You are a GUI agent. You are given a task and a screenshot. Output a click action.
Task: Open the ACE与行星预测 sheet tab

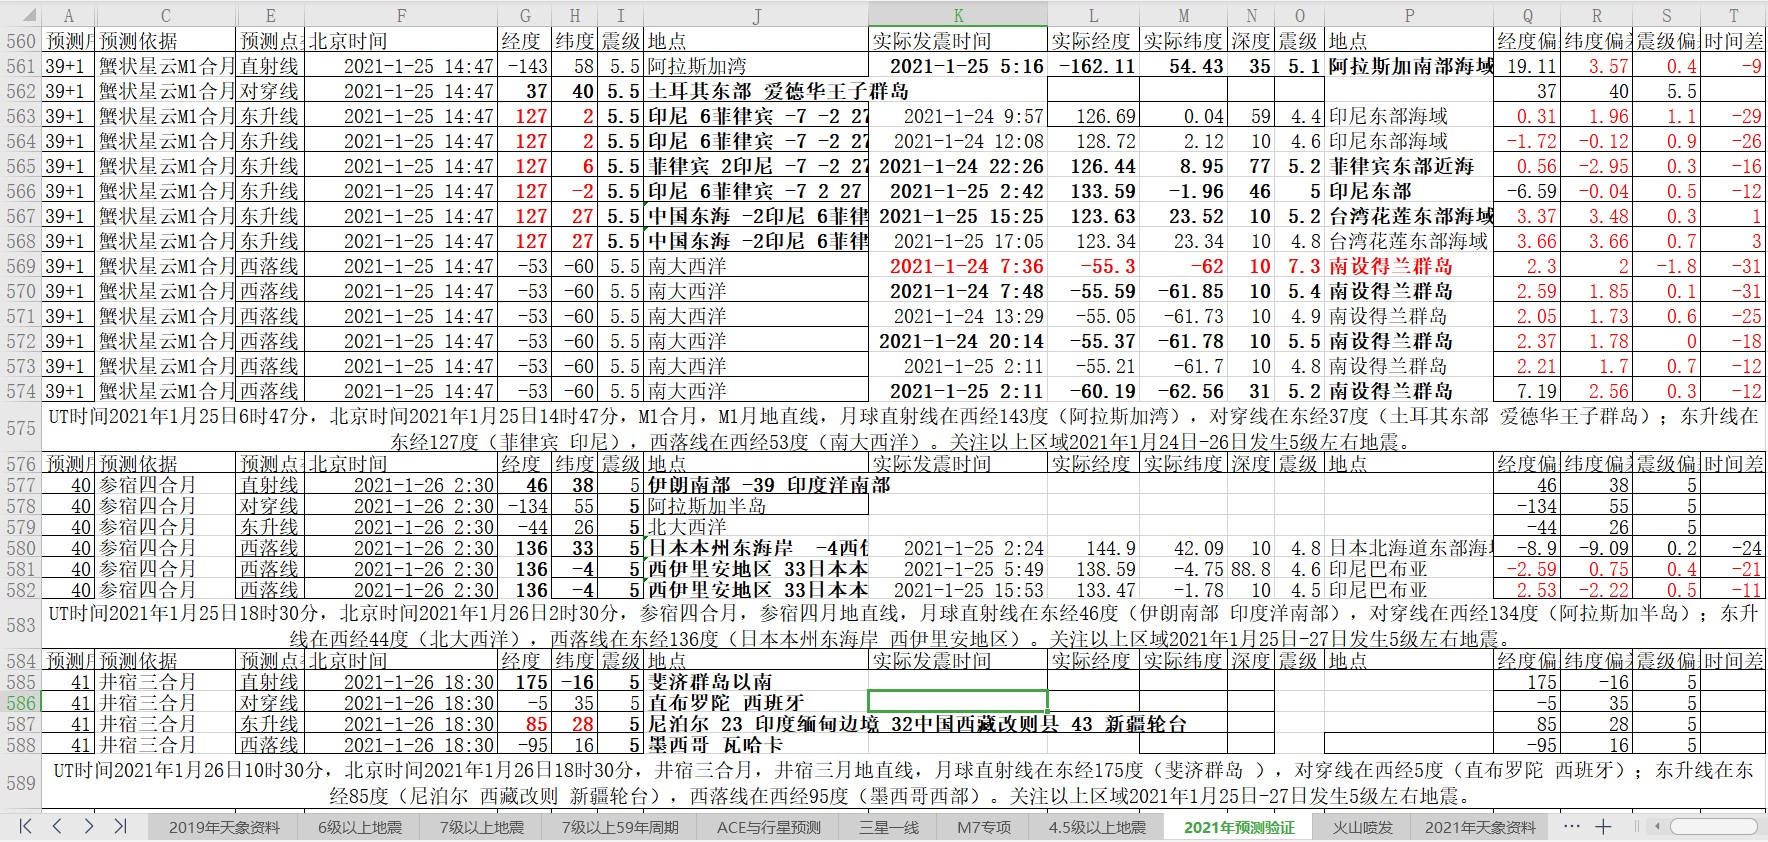coord(768,827)
